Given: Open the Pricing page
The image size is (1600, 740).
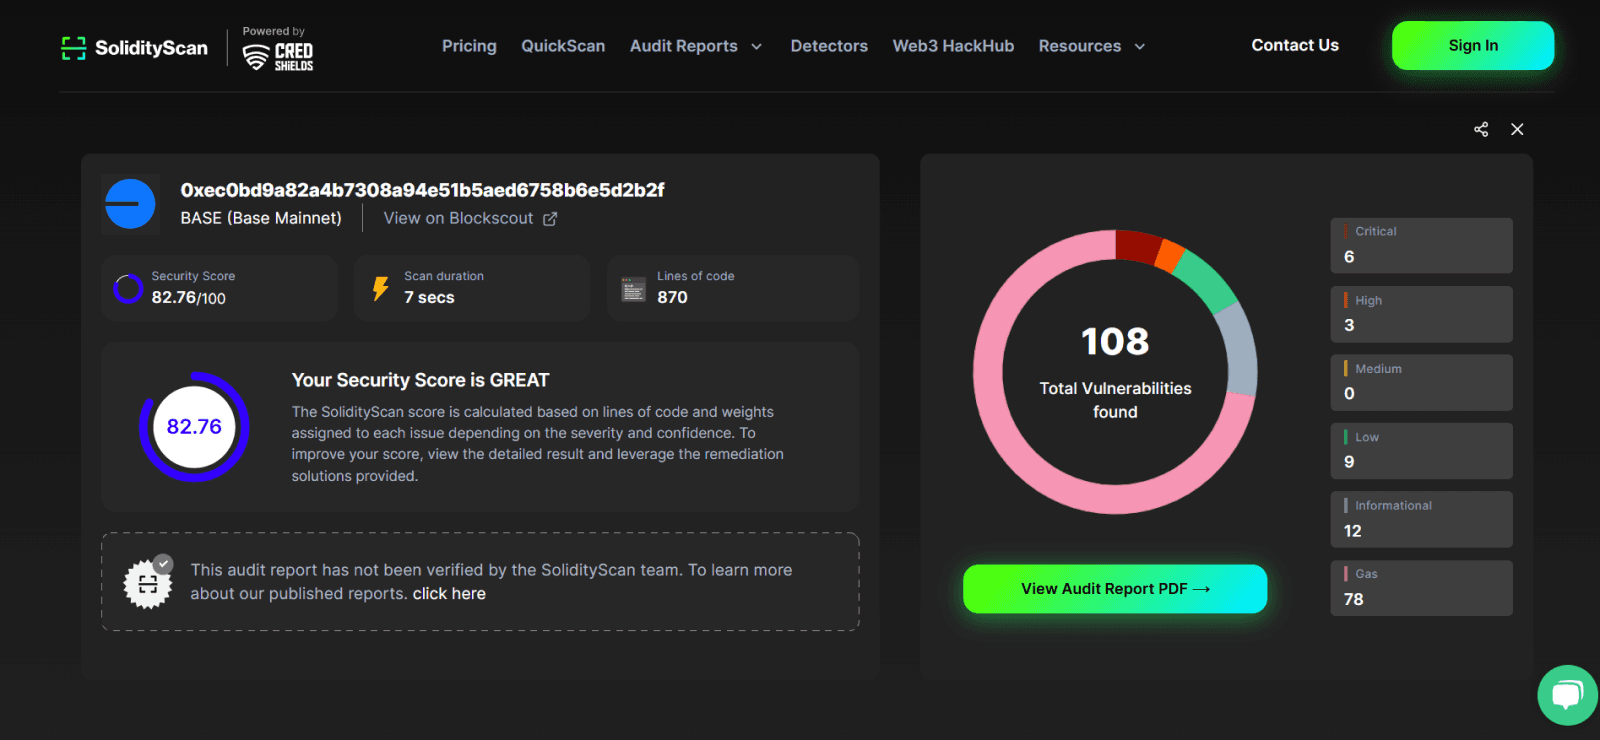Looking at the screenshot, I should [x=469, y=46].
